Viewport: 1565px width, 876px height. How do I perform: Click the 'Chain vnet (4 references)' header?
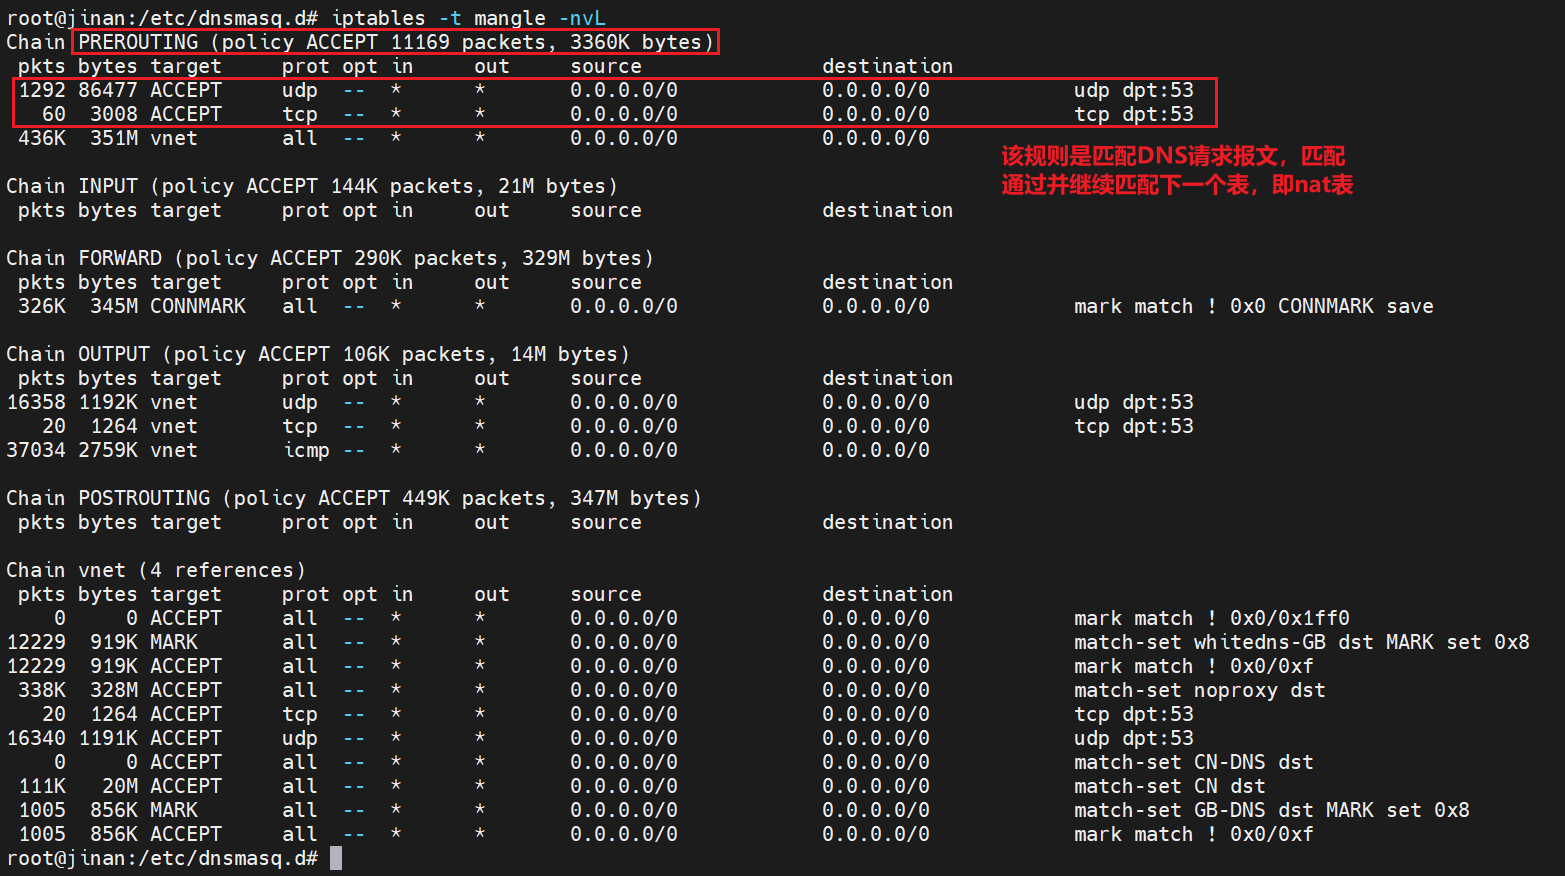pos(155,570)
